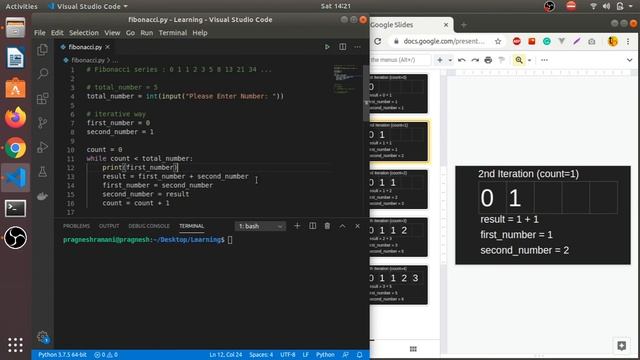Select the 0 1 1 2 slide thumbnail
Screen dimensions: 640x360
[399, 237]
